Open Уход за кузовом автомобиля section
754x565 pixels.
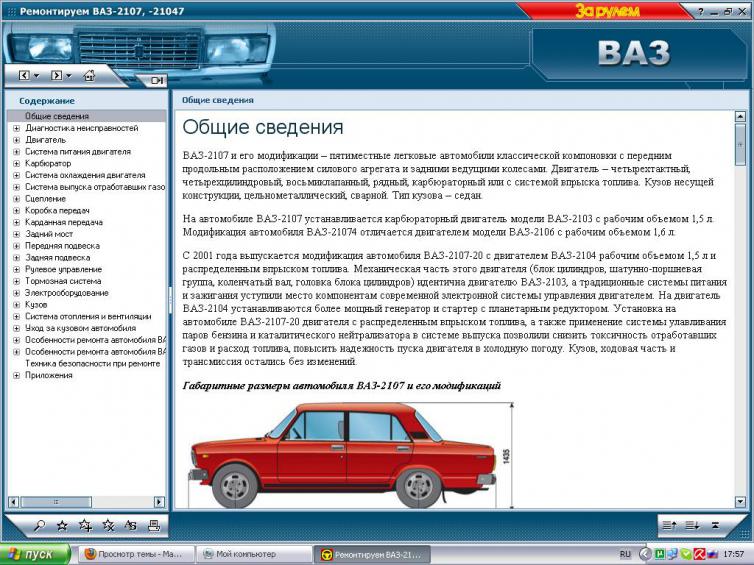click(80, 328)
